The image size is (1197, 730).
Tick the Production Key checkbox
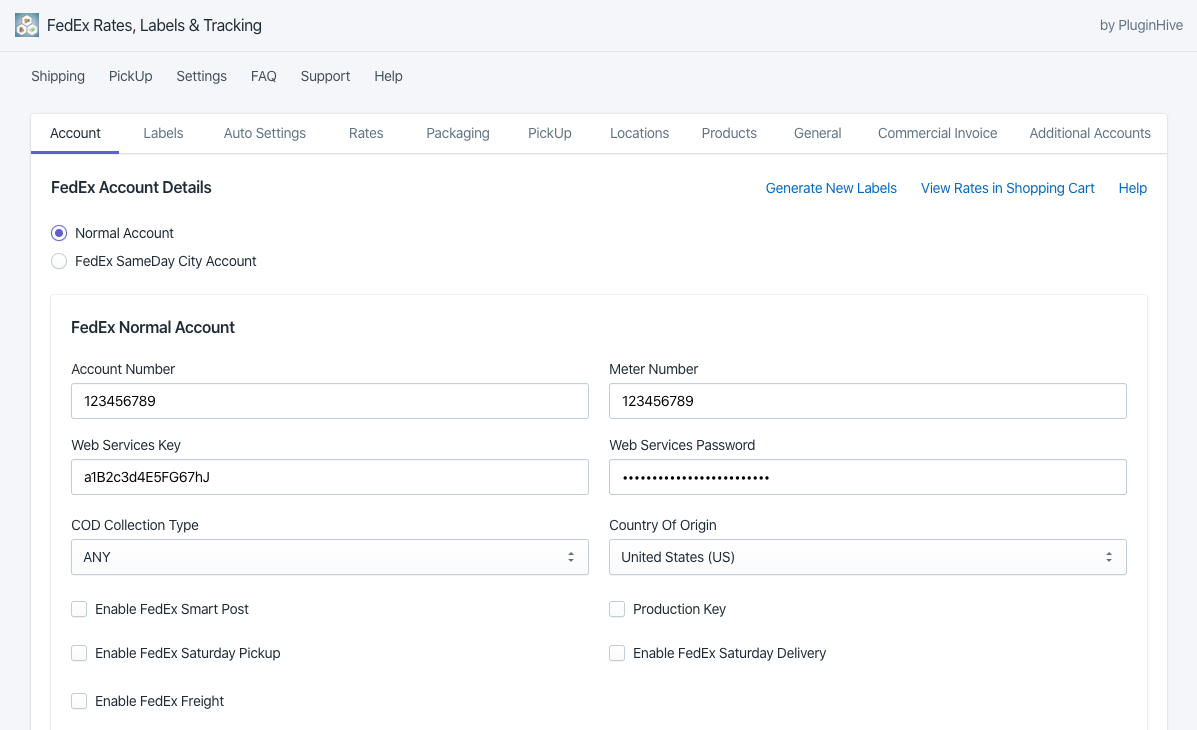[x=617, y=609]
